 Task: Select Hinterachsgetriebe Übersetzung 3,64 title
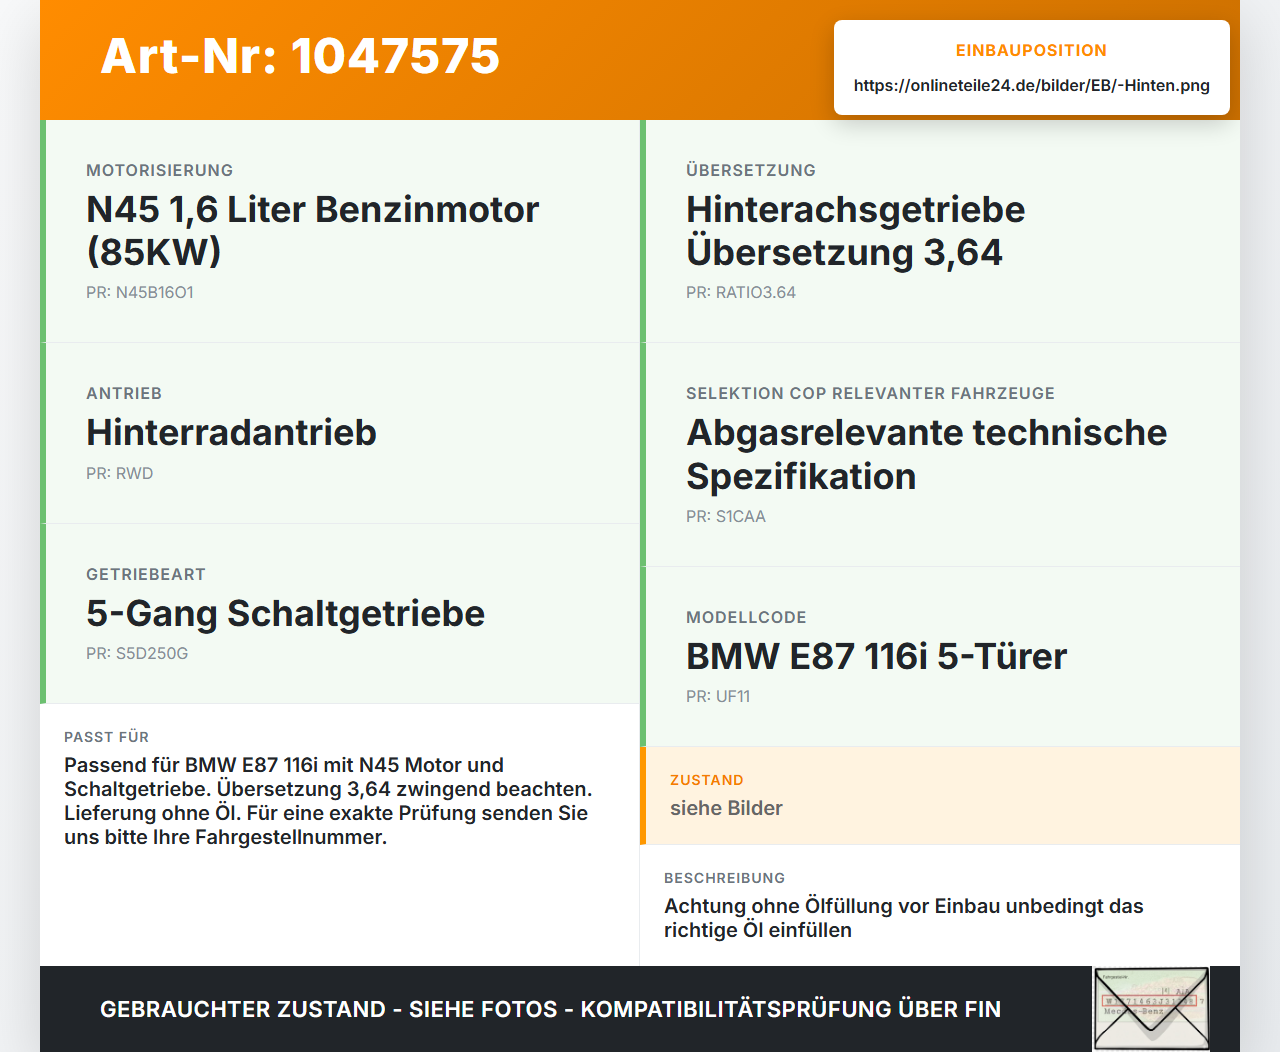pos(855,231)
